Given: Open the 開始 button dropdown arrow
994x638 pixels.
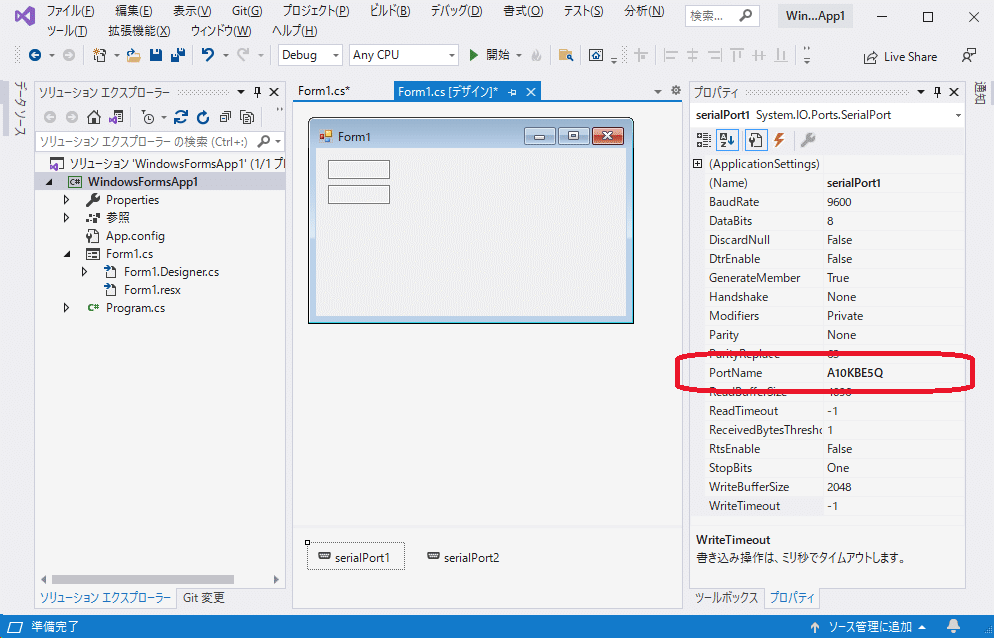Looking at the screenshot, I should [x=519, y=56].
